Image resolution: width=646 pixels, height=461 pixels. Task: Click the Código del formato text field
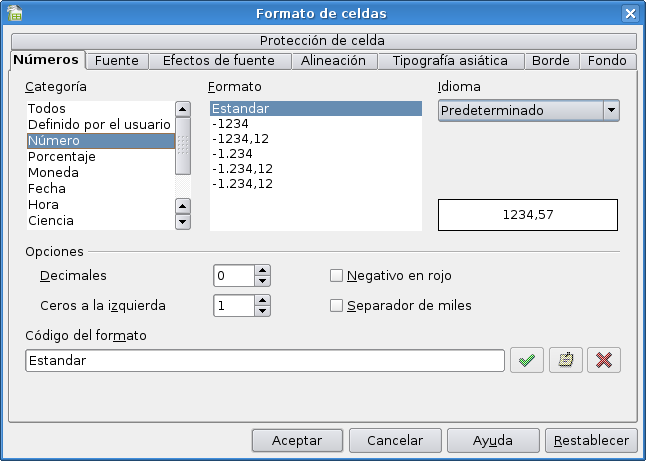264,360
